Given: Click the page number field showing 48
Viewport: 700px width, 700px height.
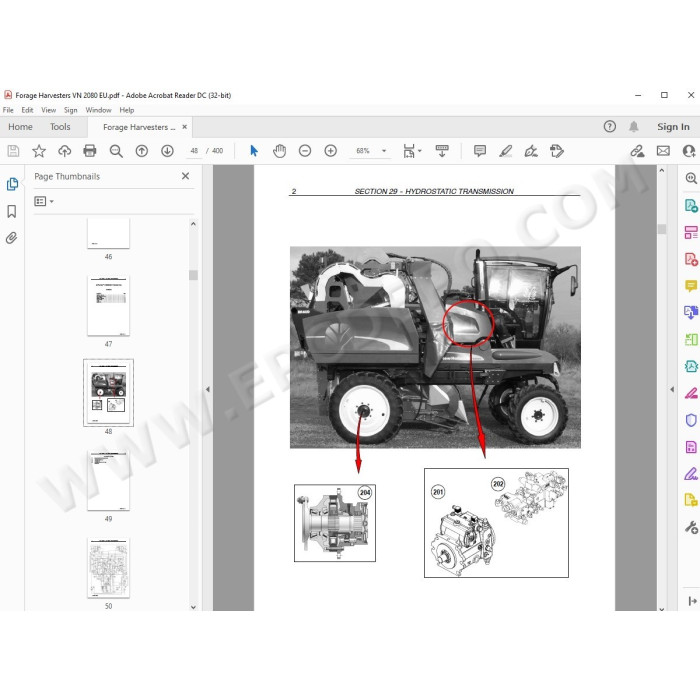Looking at the screenshot, I should coord(194,151).
